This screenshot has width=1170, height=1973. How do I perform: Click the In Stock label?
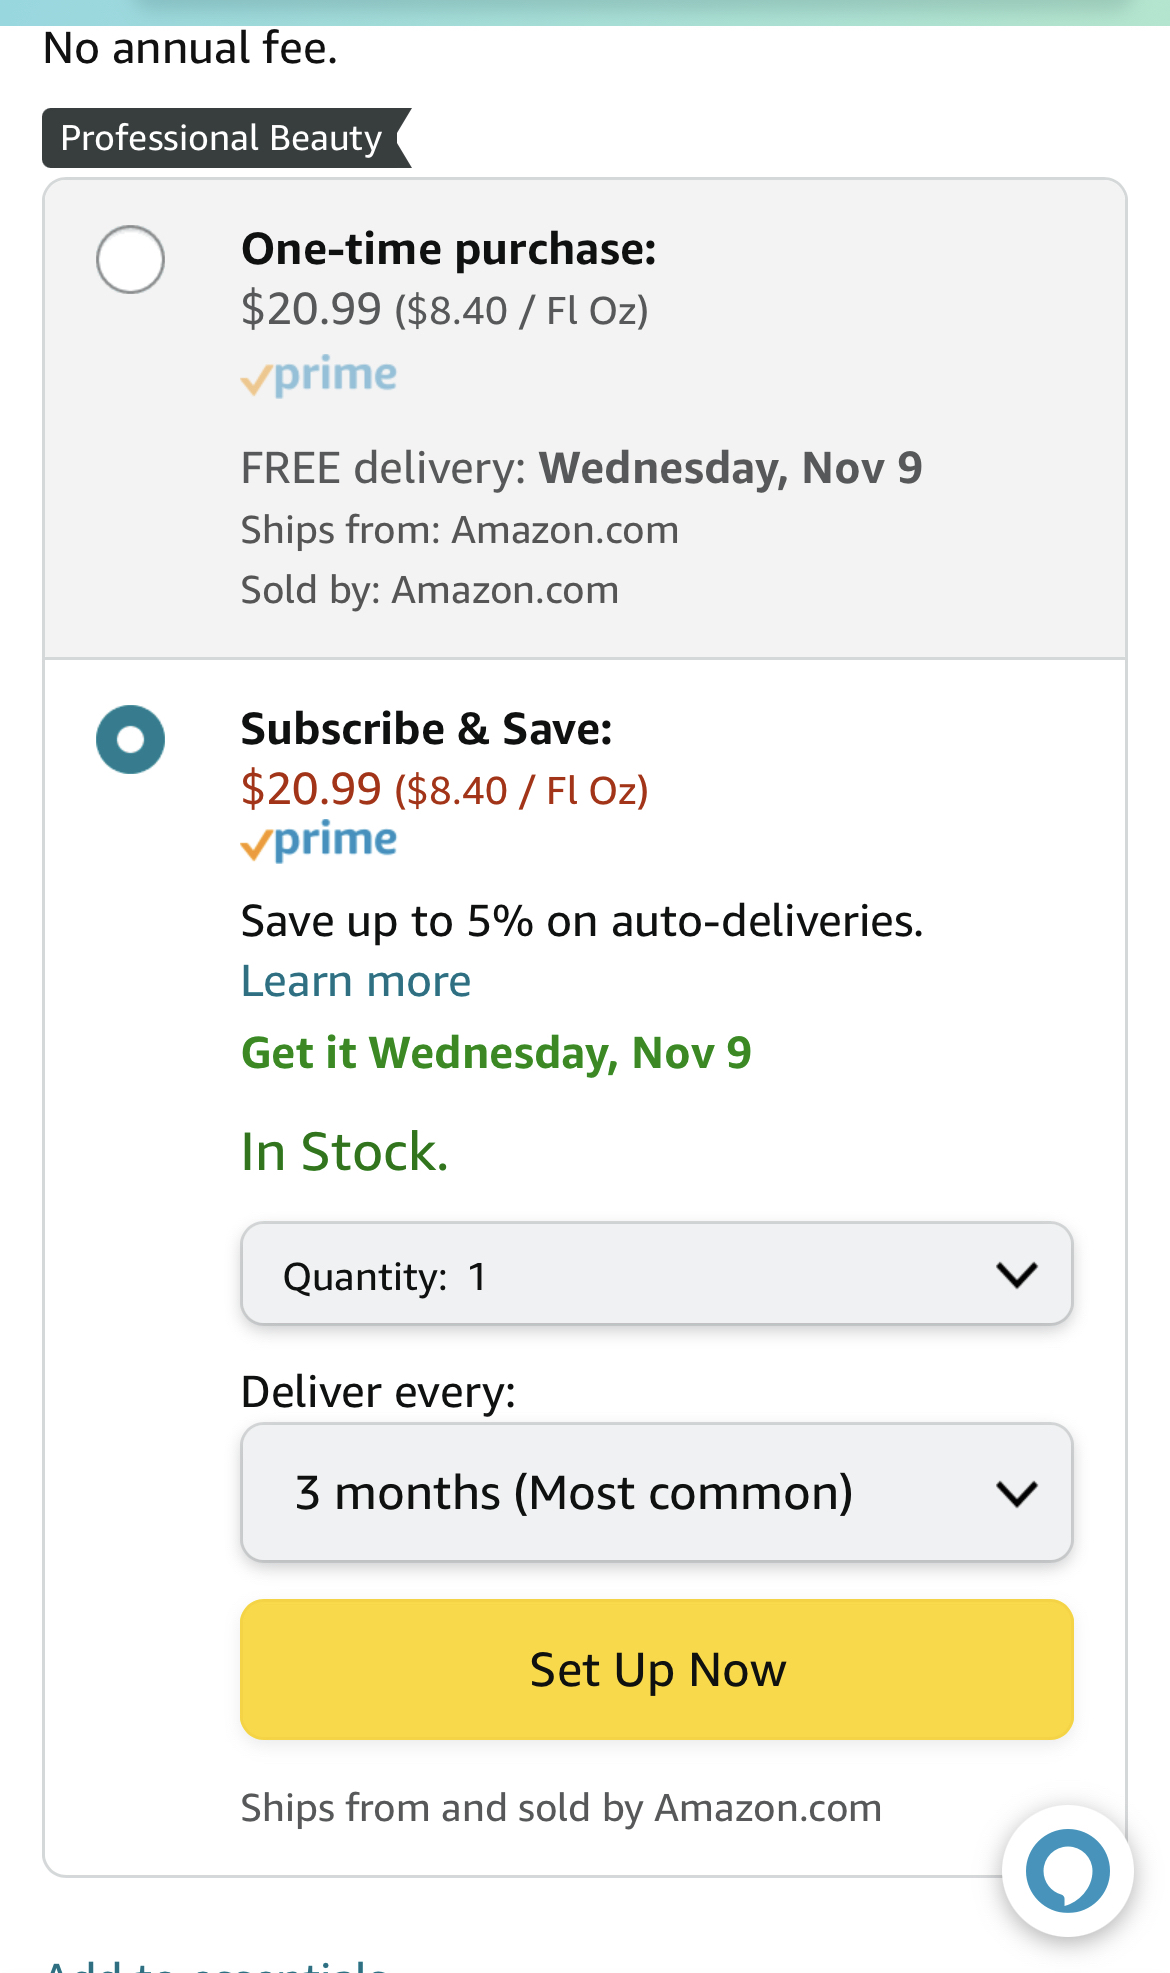click(x=342, y=1150)
